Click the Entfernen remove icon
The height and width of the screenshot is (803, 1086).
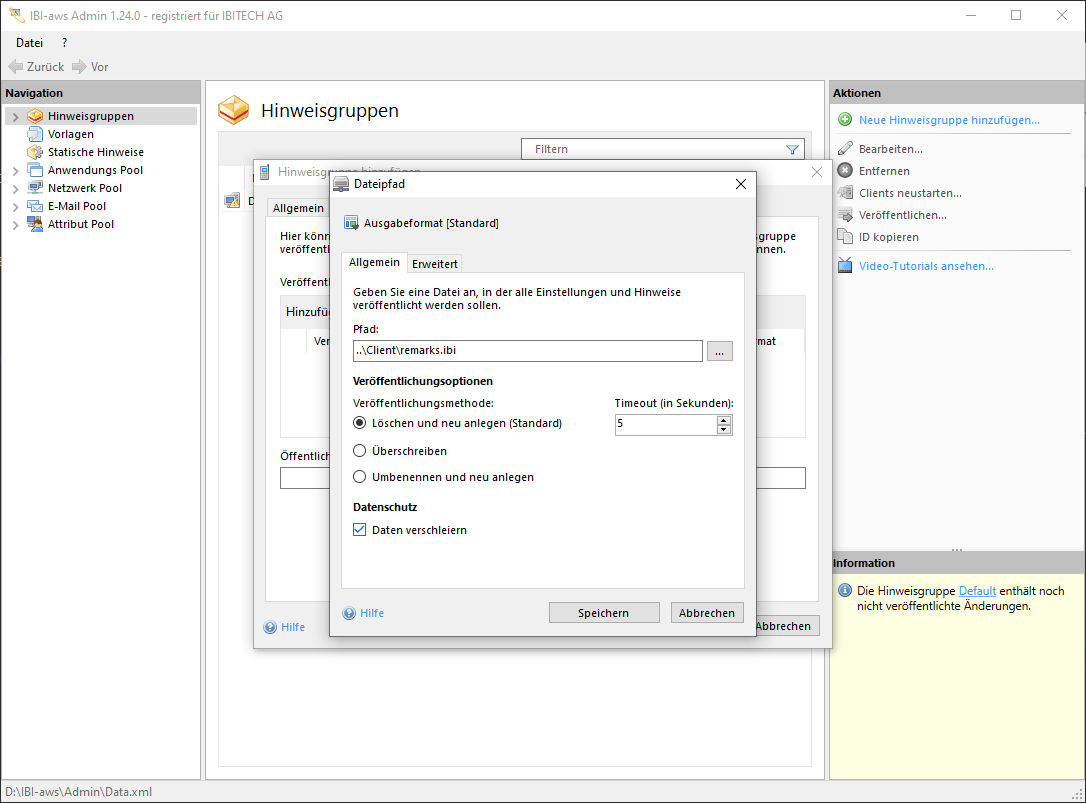coord(845,171)
